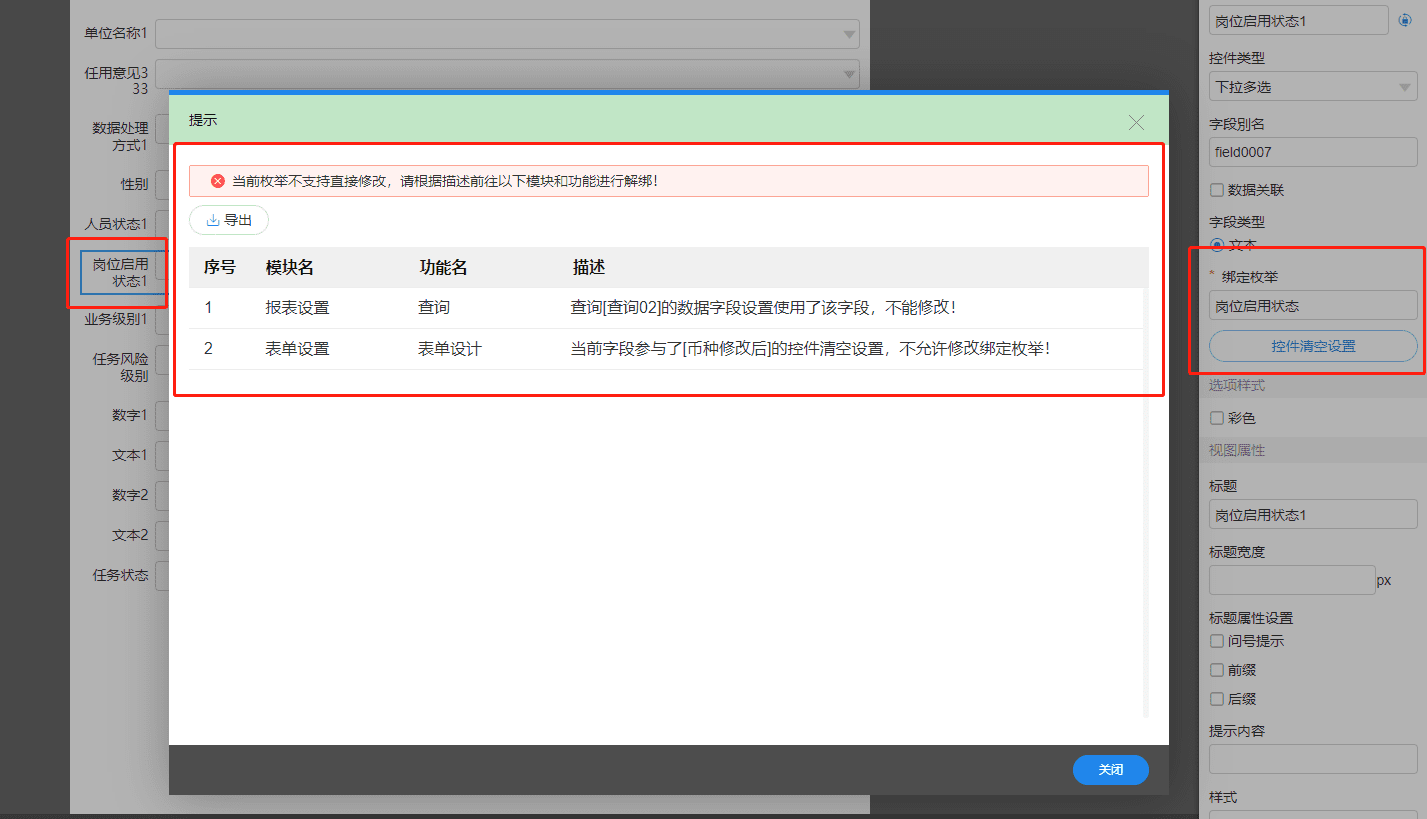
Task: Select the 表单设计 function cell
Action: (450, 349)
